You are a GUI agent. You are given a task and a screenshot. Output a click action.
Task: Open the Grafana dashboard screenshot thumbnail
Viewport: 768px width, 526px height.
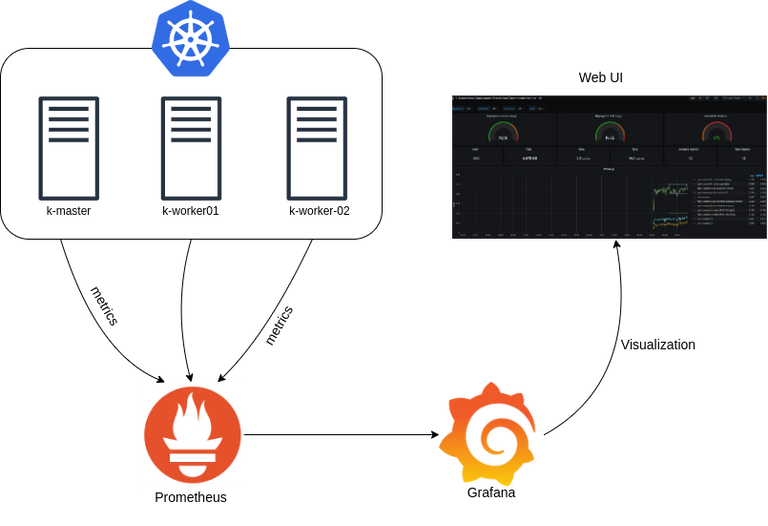tap(609, 167)
